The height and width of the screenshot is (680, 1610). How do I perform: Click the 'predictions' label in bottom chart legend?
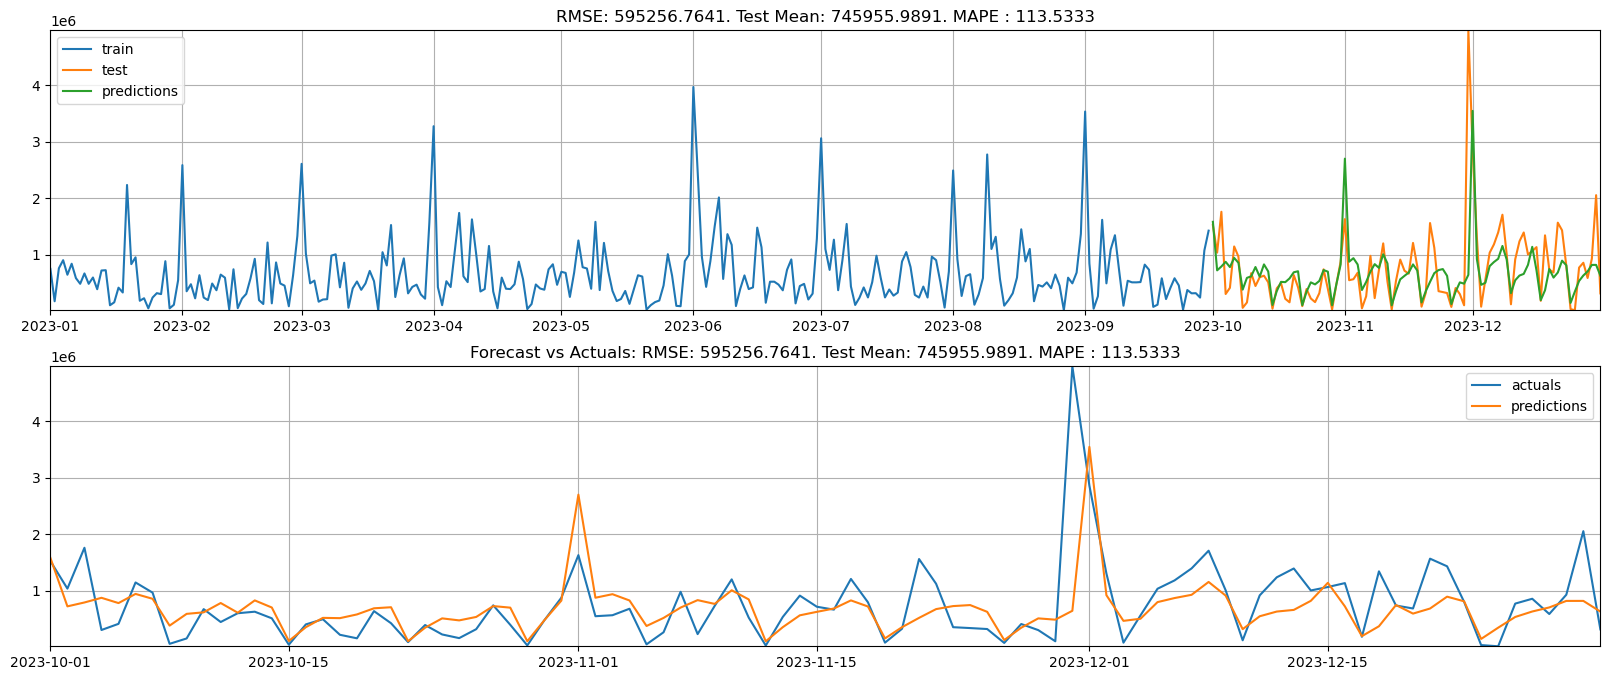coord(1548,406)
